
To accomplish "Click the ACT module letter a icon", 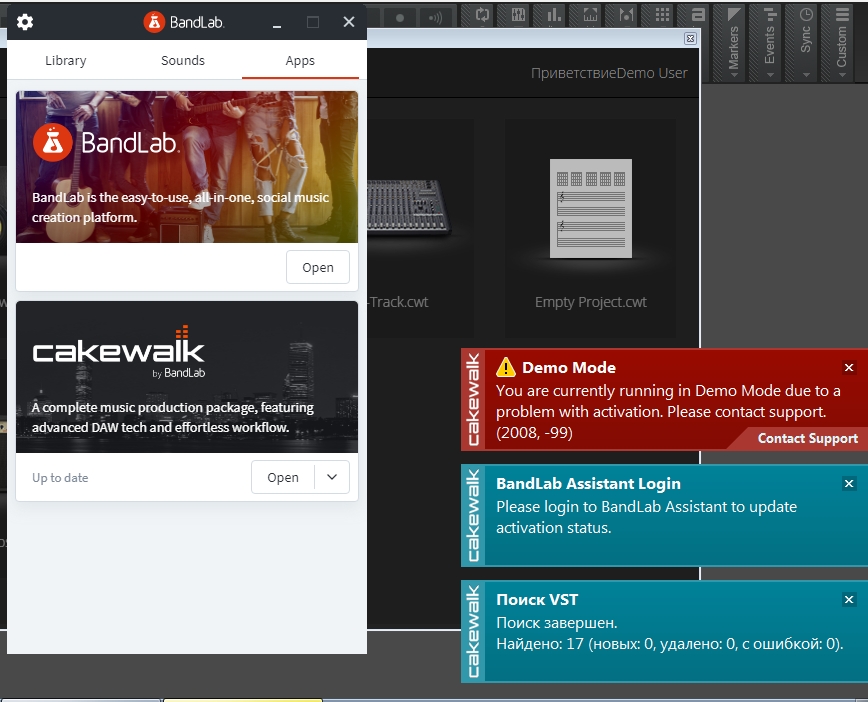I will tap(698, 14).
